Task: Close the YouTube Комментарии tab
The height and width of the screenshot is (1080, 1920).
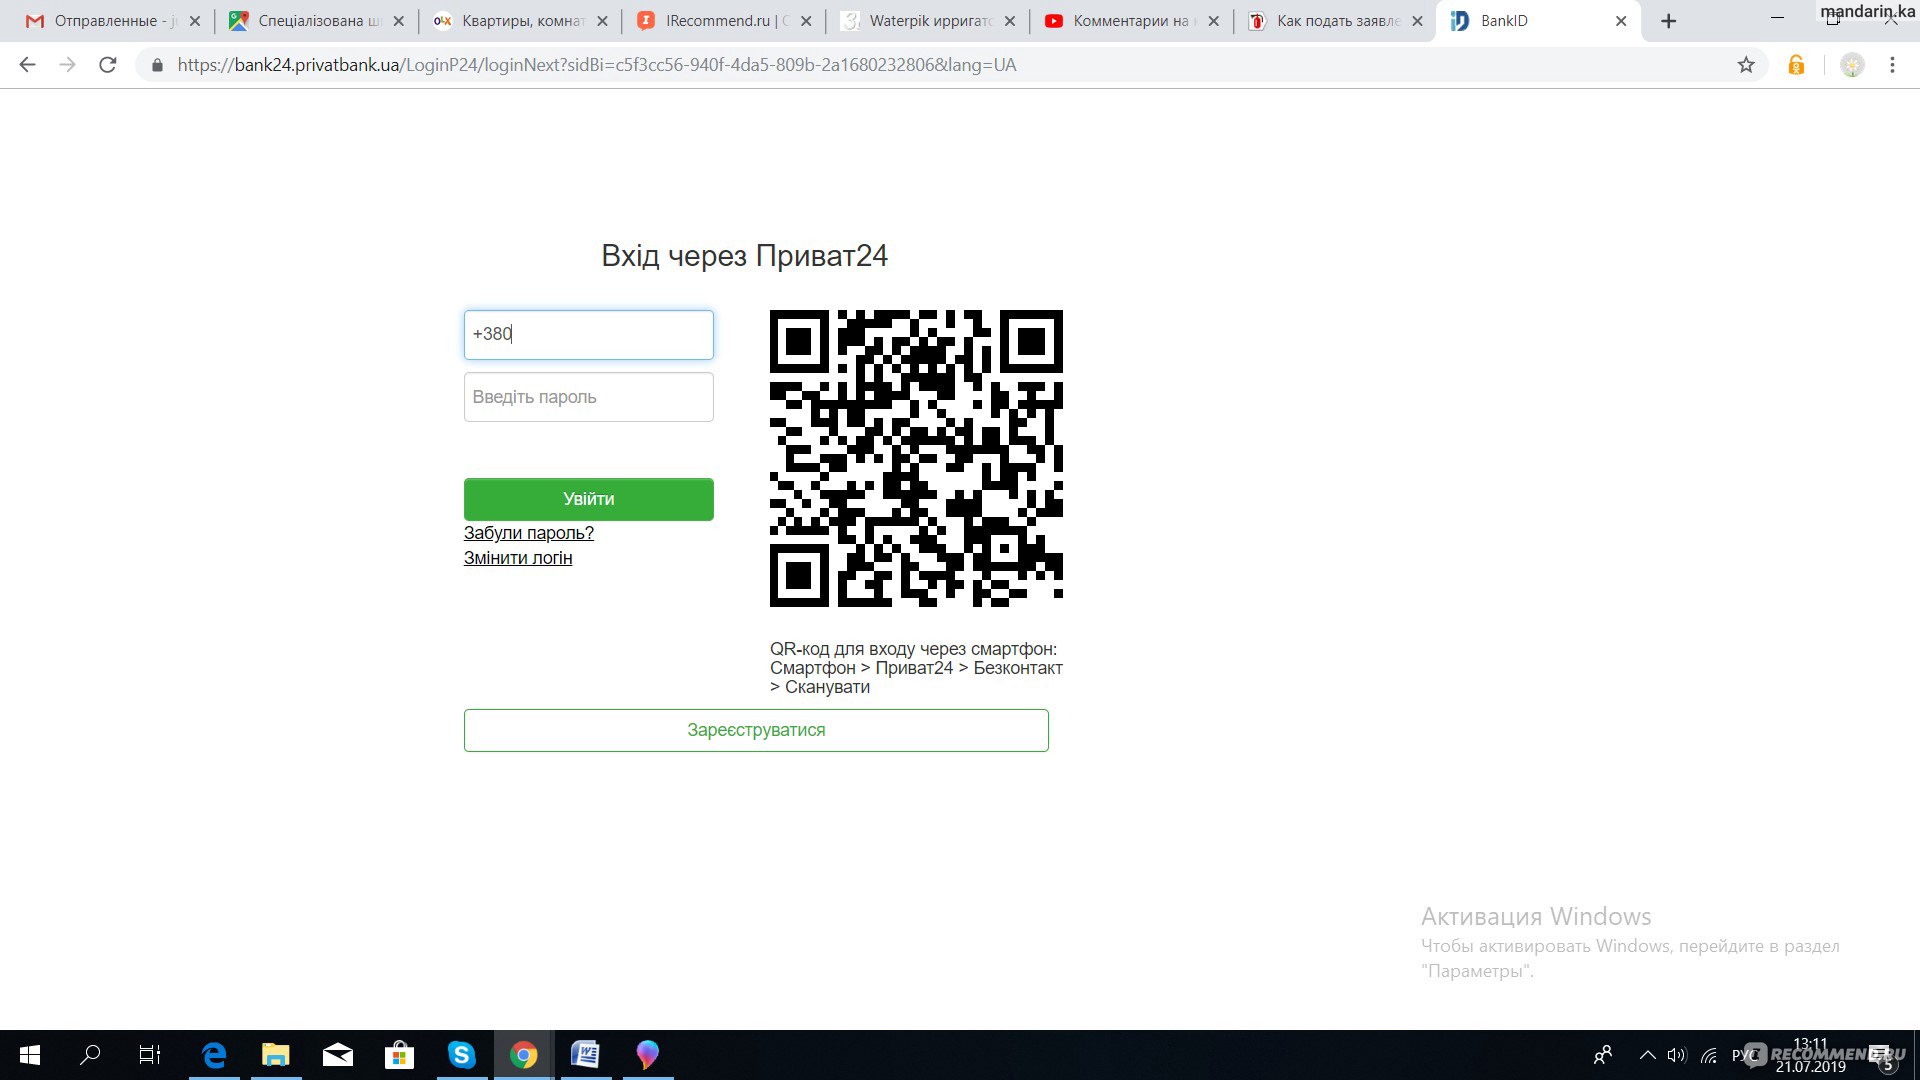Action: coord(1214,21)
